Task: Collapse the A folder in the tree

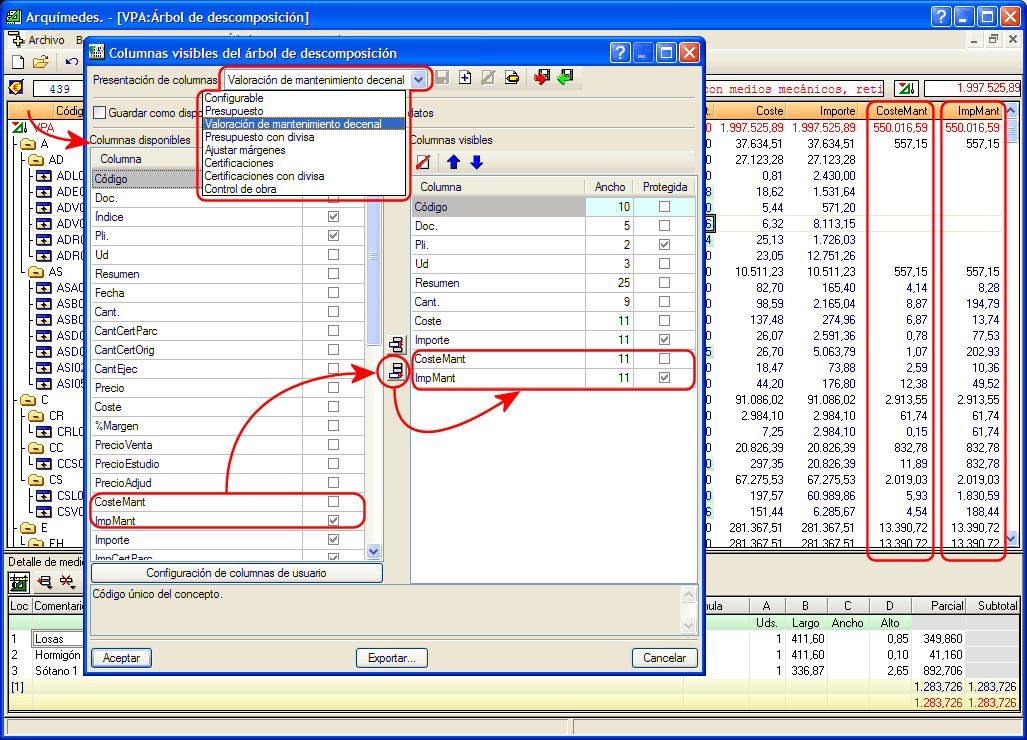Action: 28,143
